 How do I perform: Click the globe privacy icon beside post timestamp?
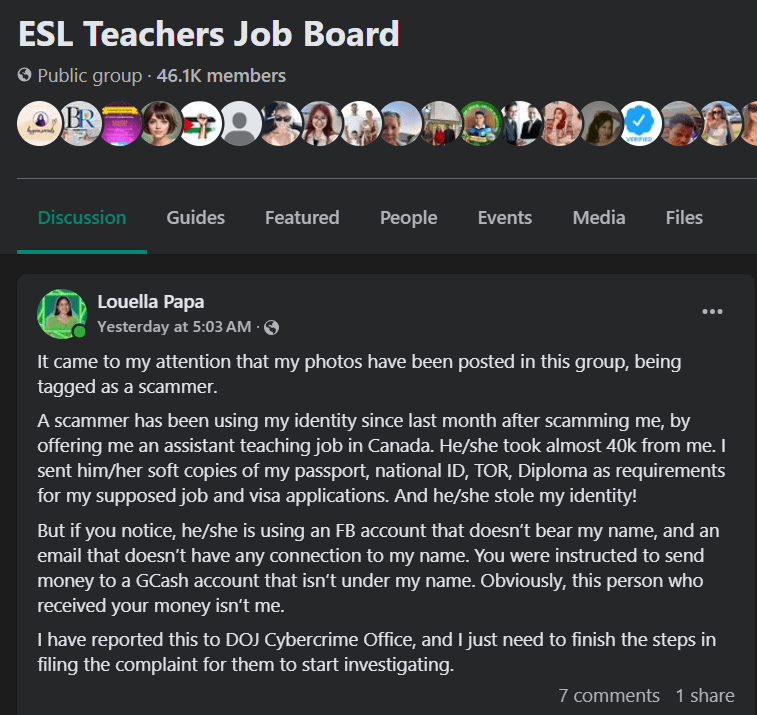(272, 327)
